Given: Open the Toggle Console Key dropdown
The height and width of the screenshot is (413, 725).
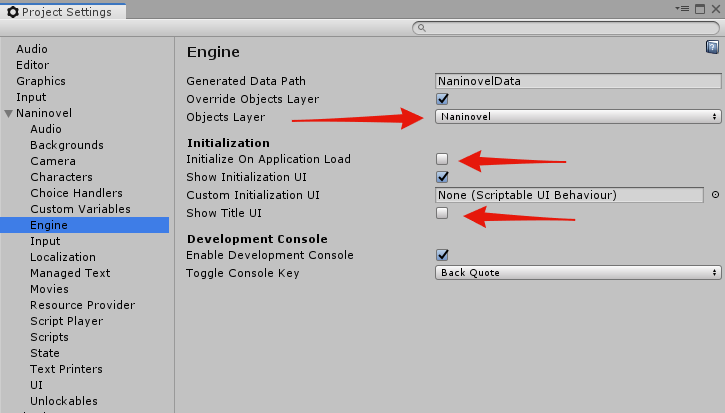Looking at the screenshot, I should tap(578, 273).
